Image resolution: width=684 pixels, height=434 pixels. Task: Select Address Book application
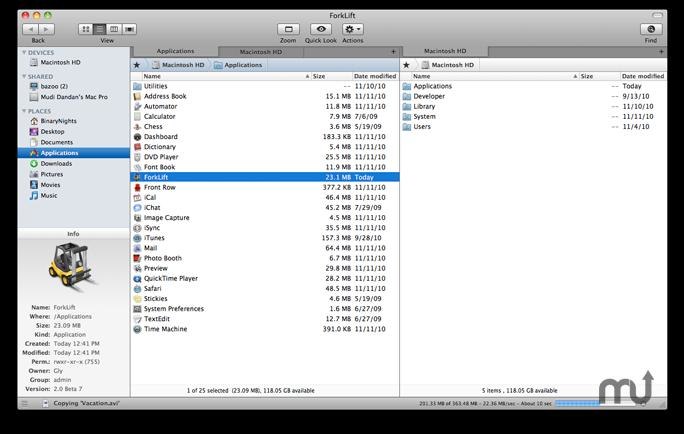click(x=265, y=96)
